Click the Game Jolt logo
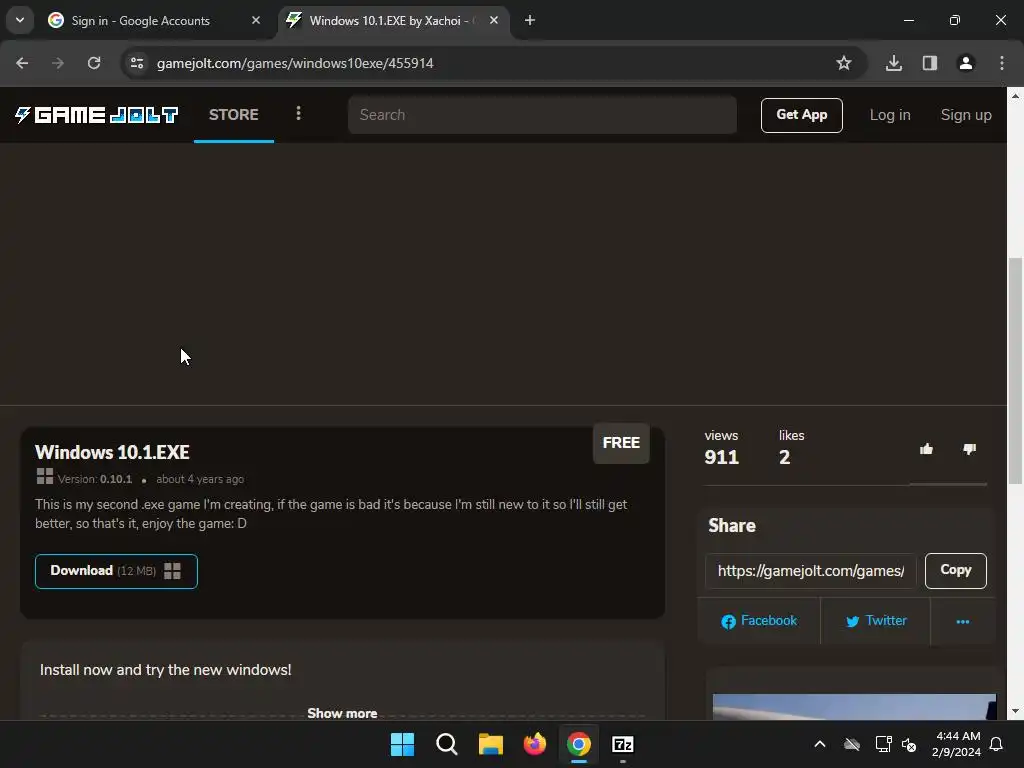Screen dimensions: 1024x768 (97, 115)
